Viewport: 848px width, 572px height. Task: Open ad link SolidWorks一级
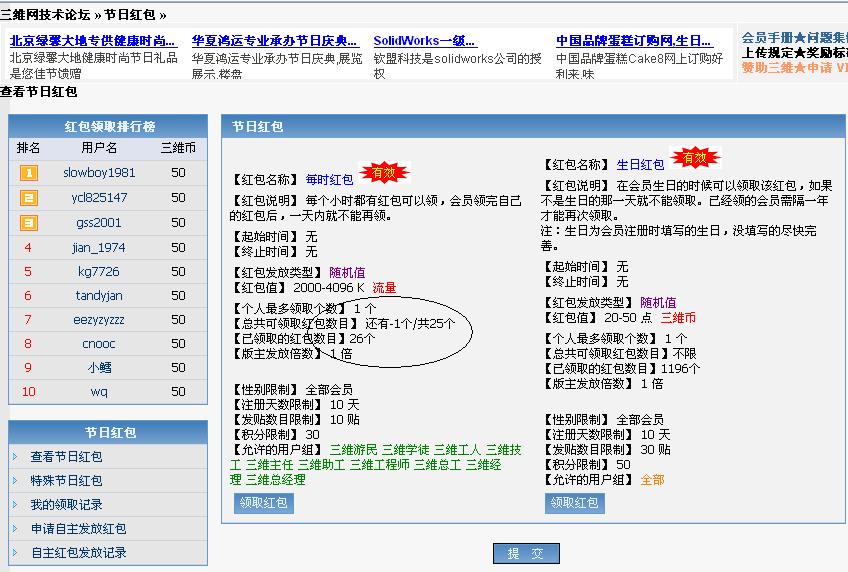pos(425,41)
